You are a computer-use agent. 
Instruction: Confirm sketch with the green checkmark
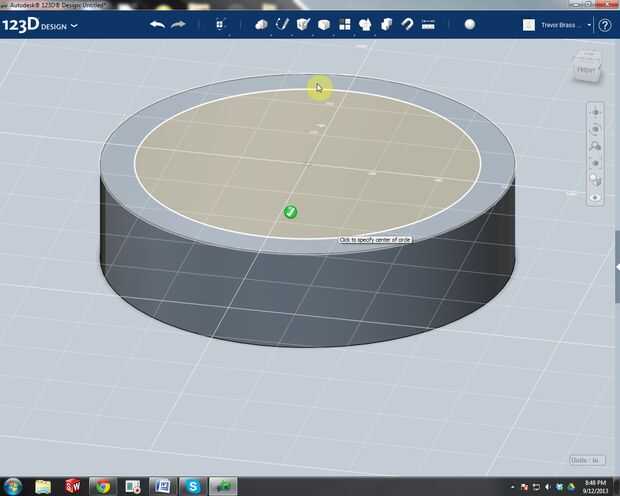pyautogui.click(x=291, y=212)
